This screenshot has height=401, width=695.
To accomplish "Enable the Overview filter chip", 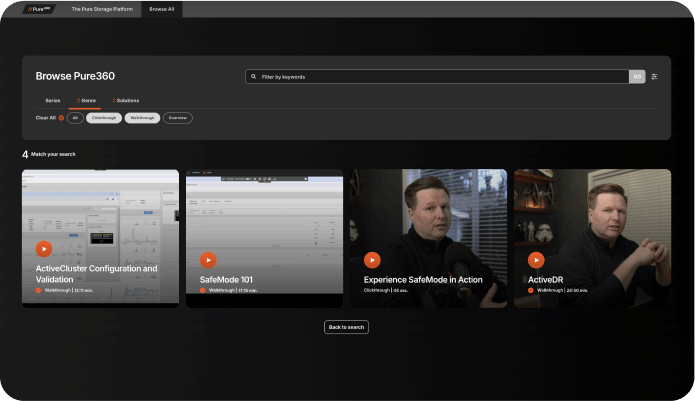I will coord(178,118).
